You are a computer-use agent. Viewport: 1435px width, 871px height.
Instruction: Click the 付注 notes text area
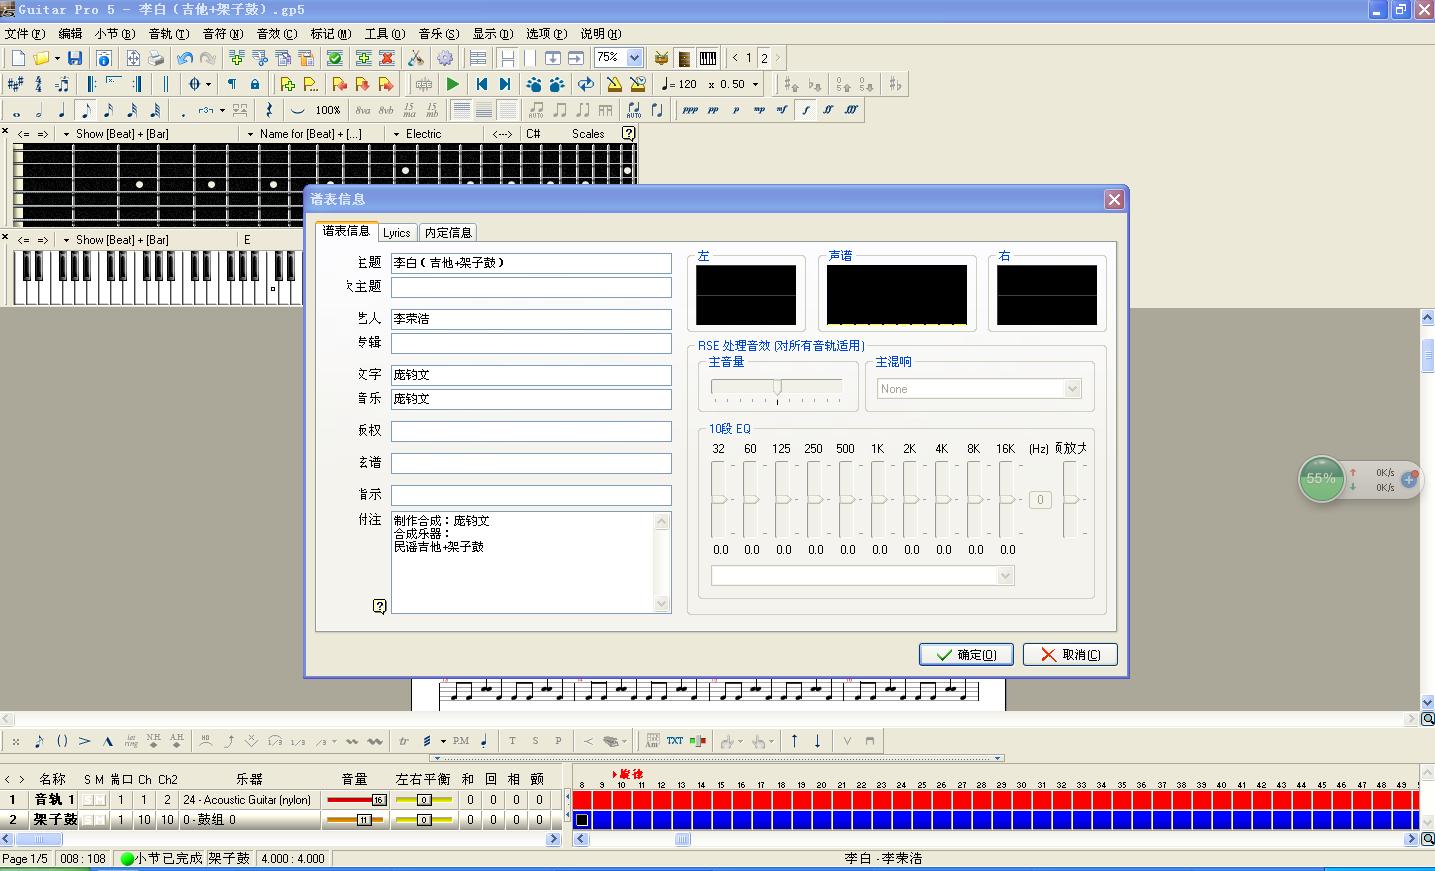point(531,562)
